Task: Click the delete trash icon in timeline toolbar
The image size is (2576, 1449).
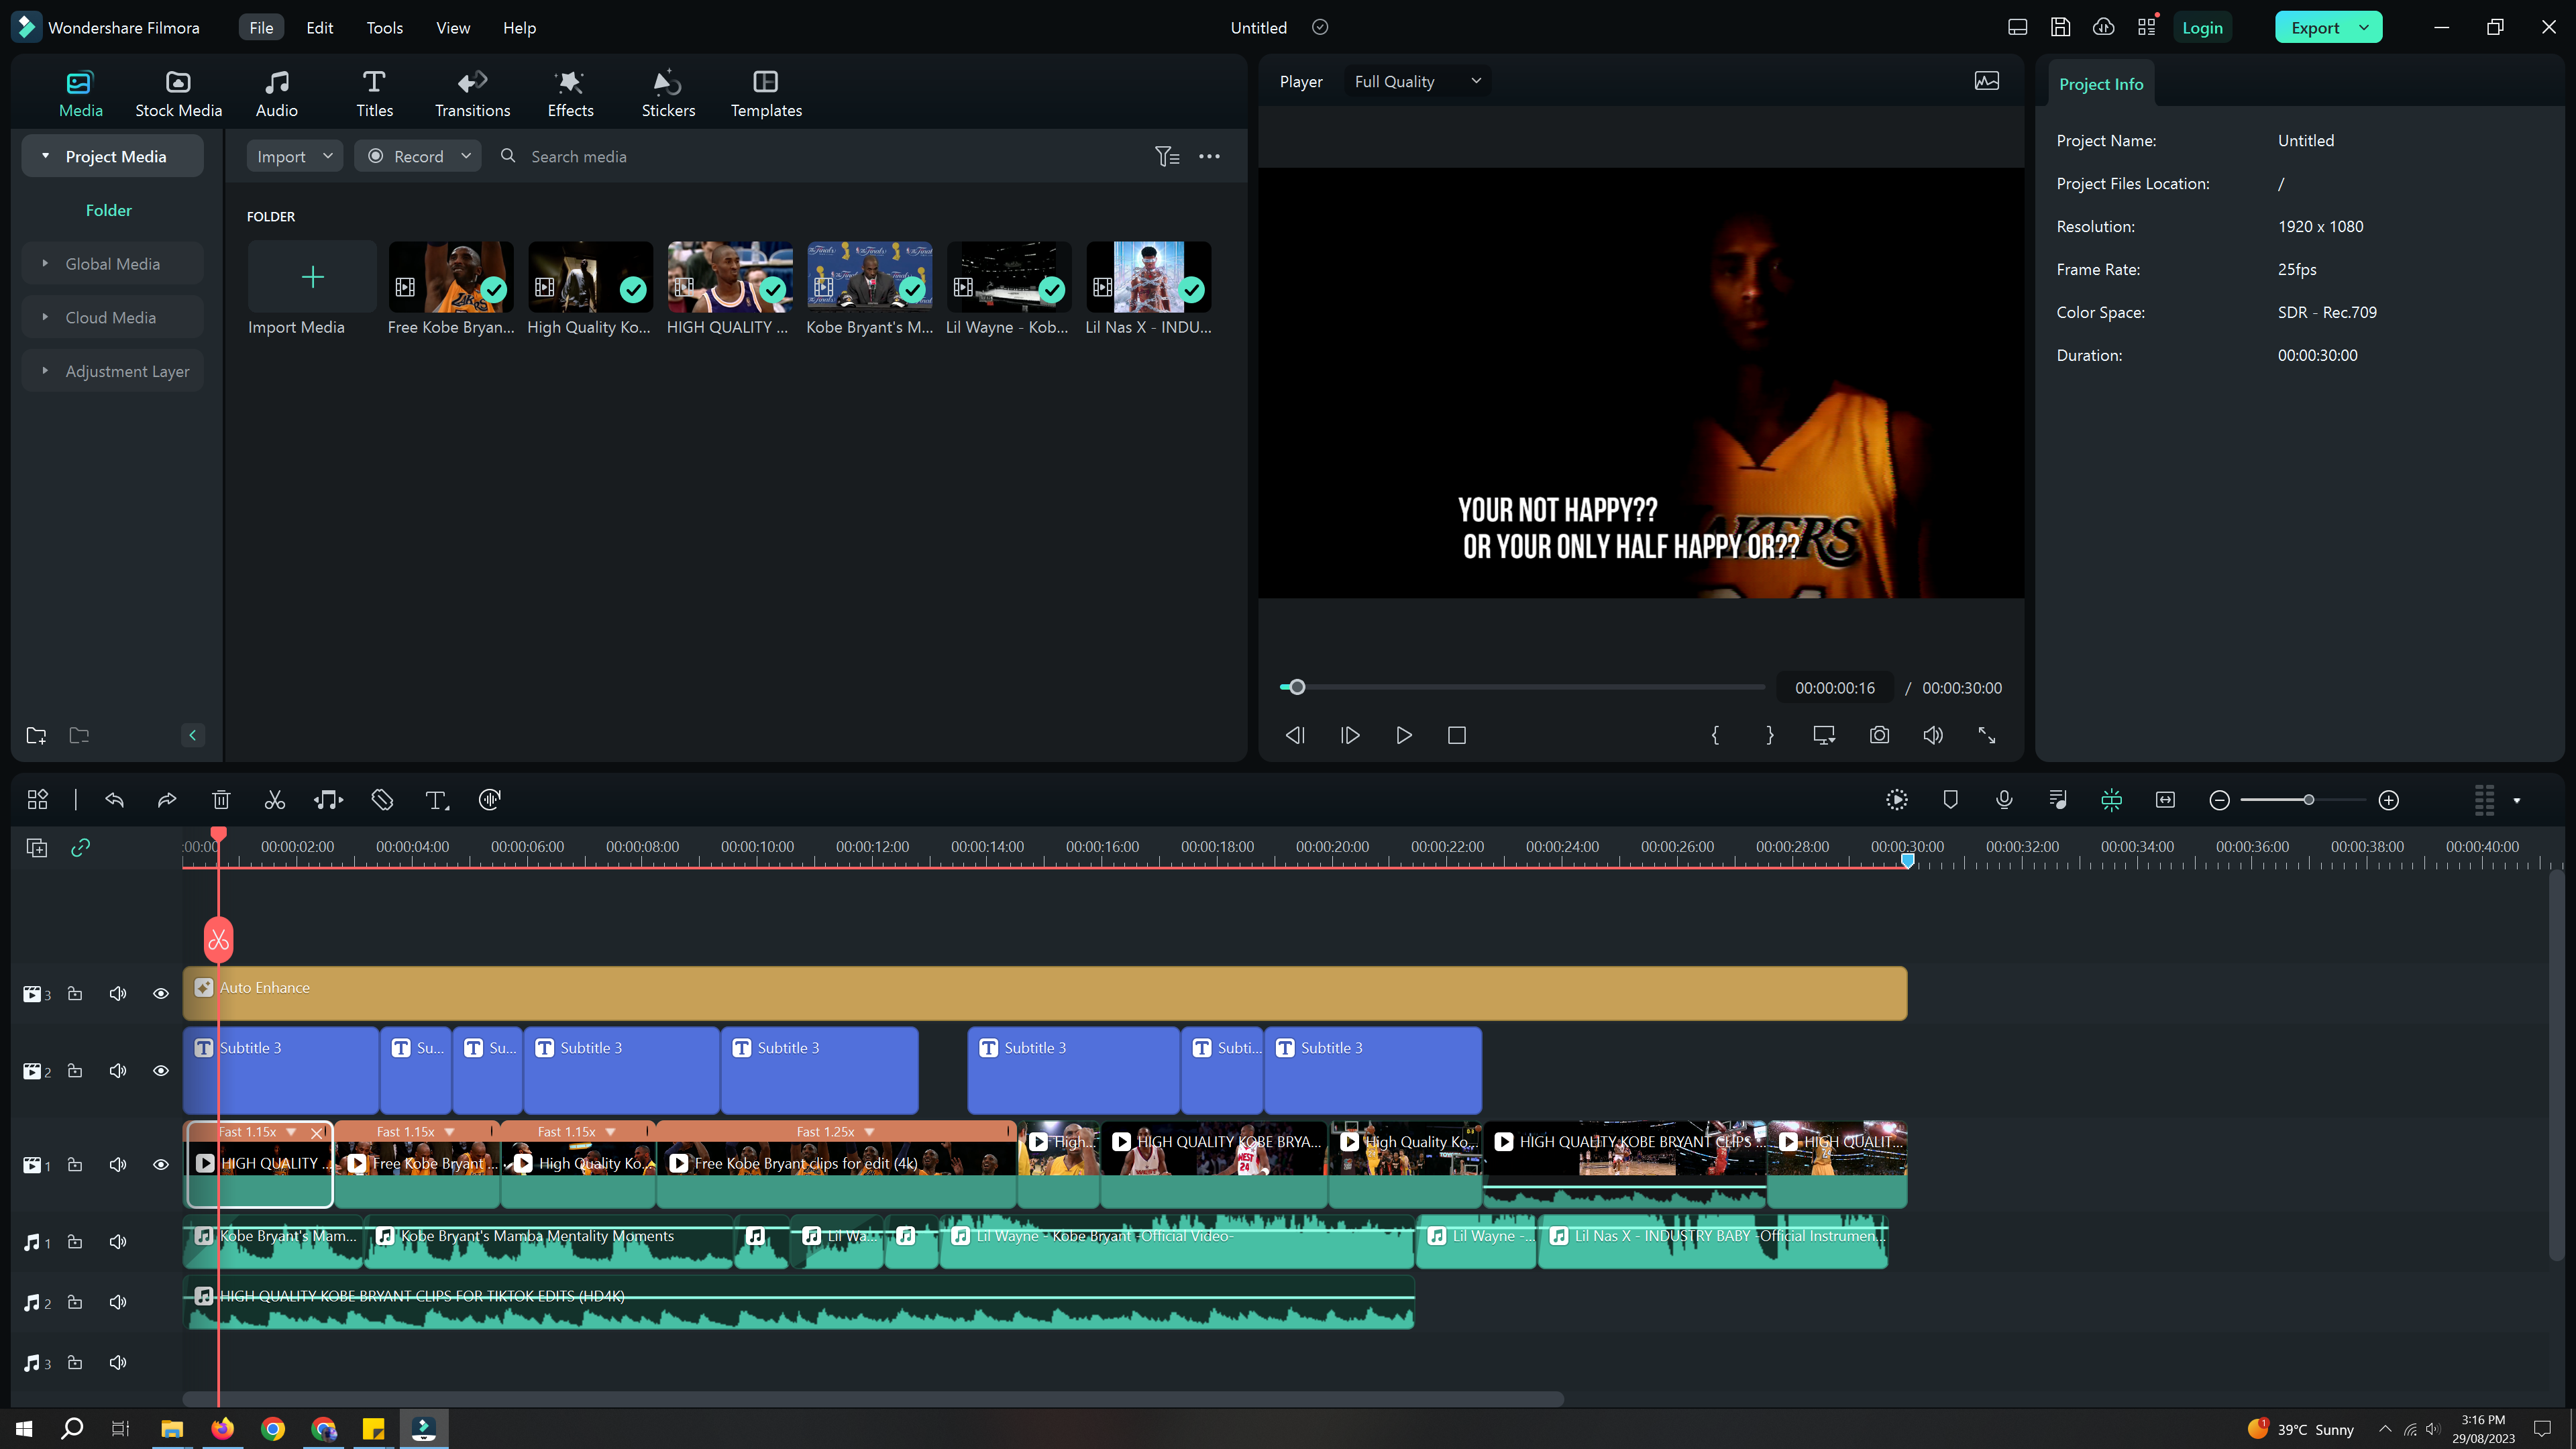Action: click(x=221, y=800)
